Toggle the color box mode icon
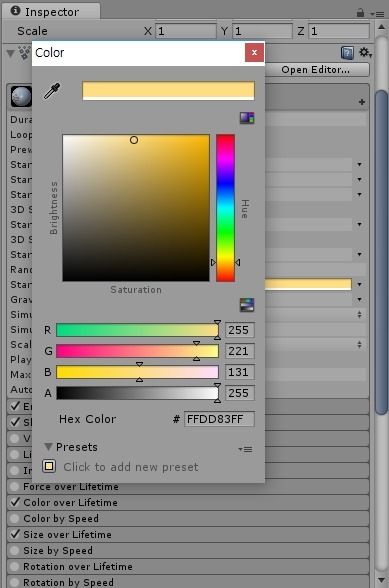The height and width of the screenshot is (588, 389). point(247,118)
